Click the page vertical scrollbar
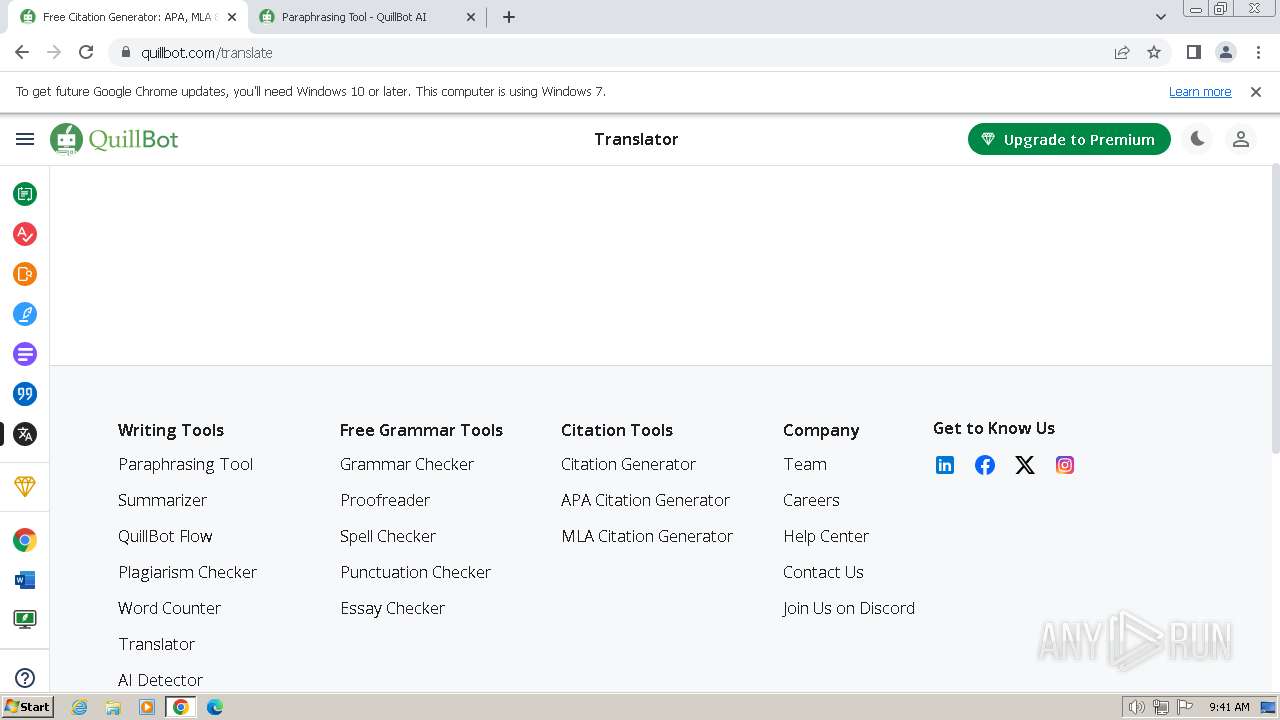1280x720 pixels. click(1275, 310)
